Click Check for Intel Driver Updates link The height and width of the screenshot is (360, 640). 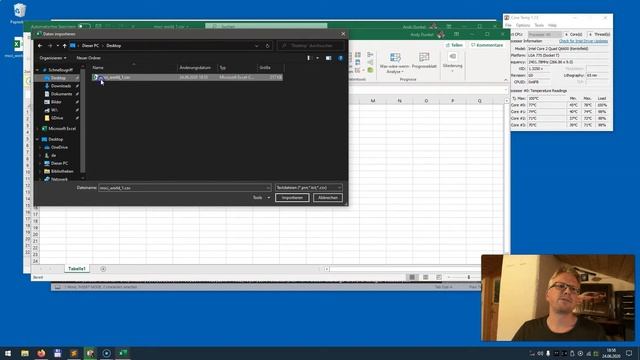(x=583, y=41)
